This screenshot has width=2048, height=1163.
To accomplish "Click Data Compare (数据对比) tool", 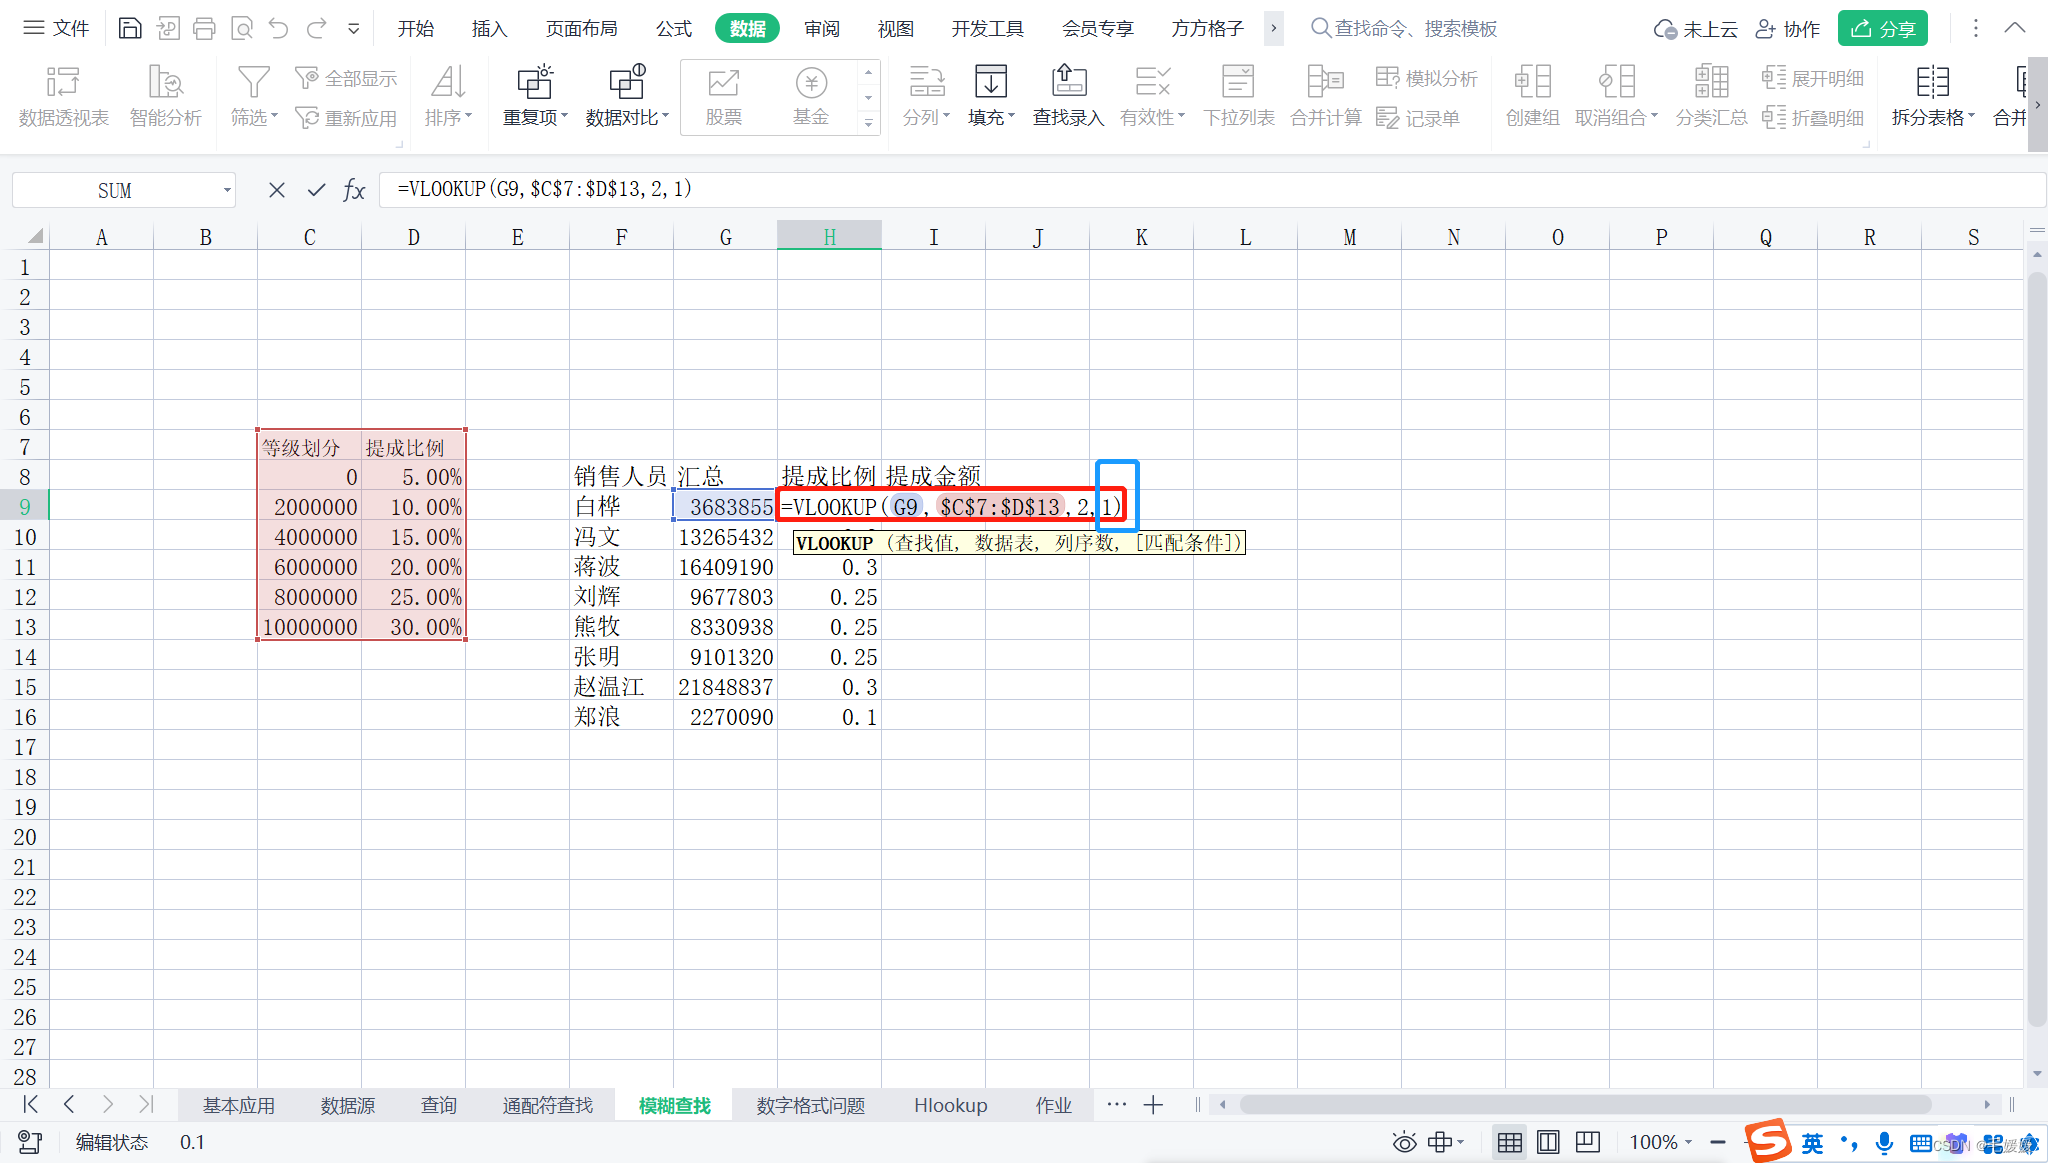I will 627,96.
